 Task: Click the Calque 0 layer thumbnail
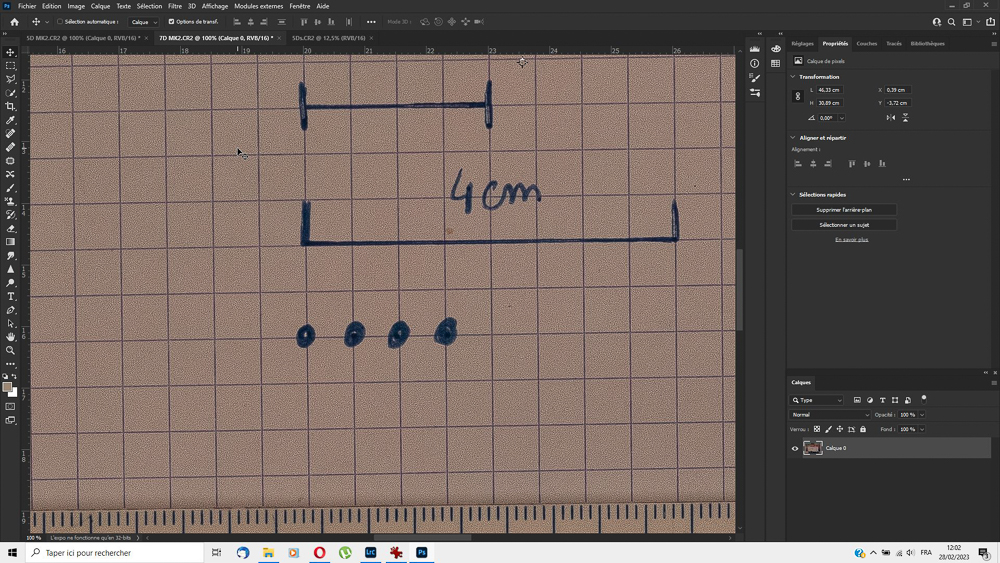point(812,448)
